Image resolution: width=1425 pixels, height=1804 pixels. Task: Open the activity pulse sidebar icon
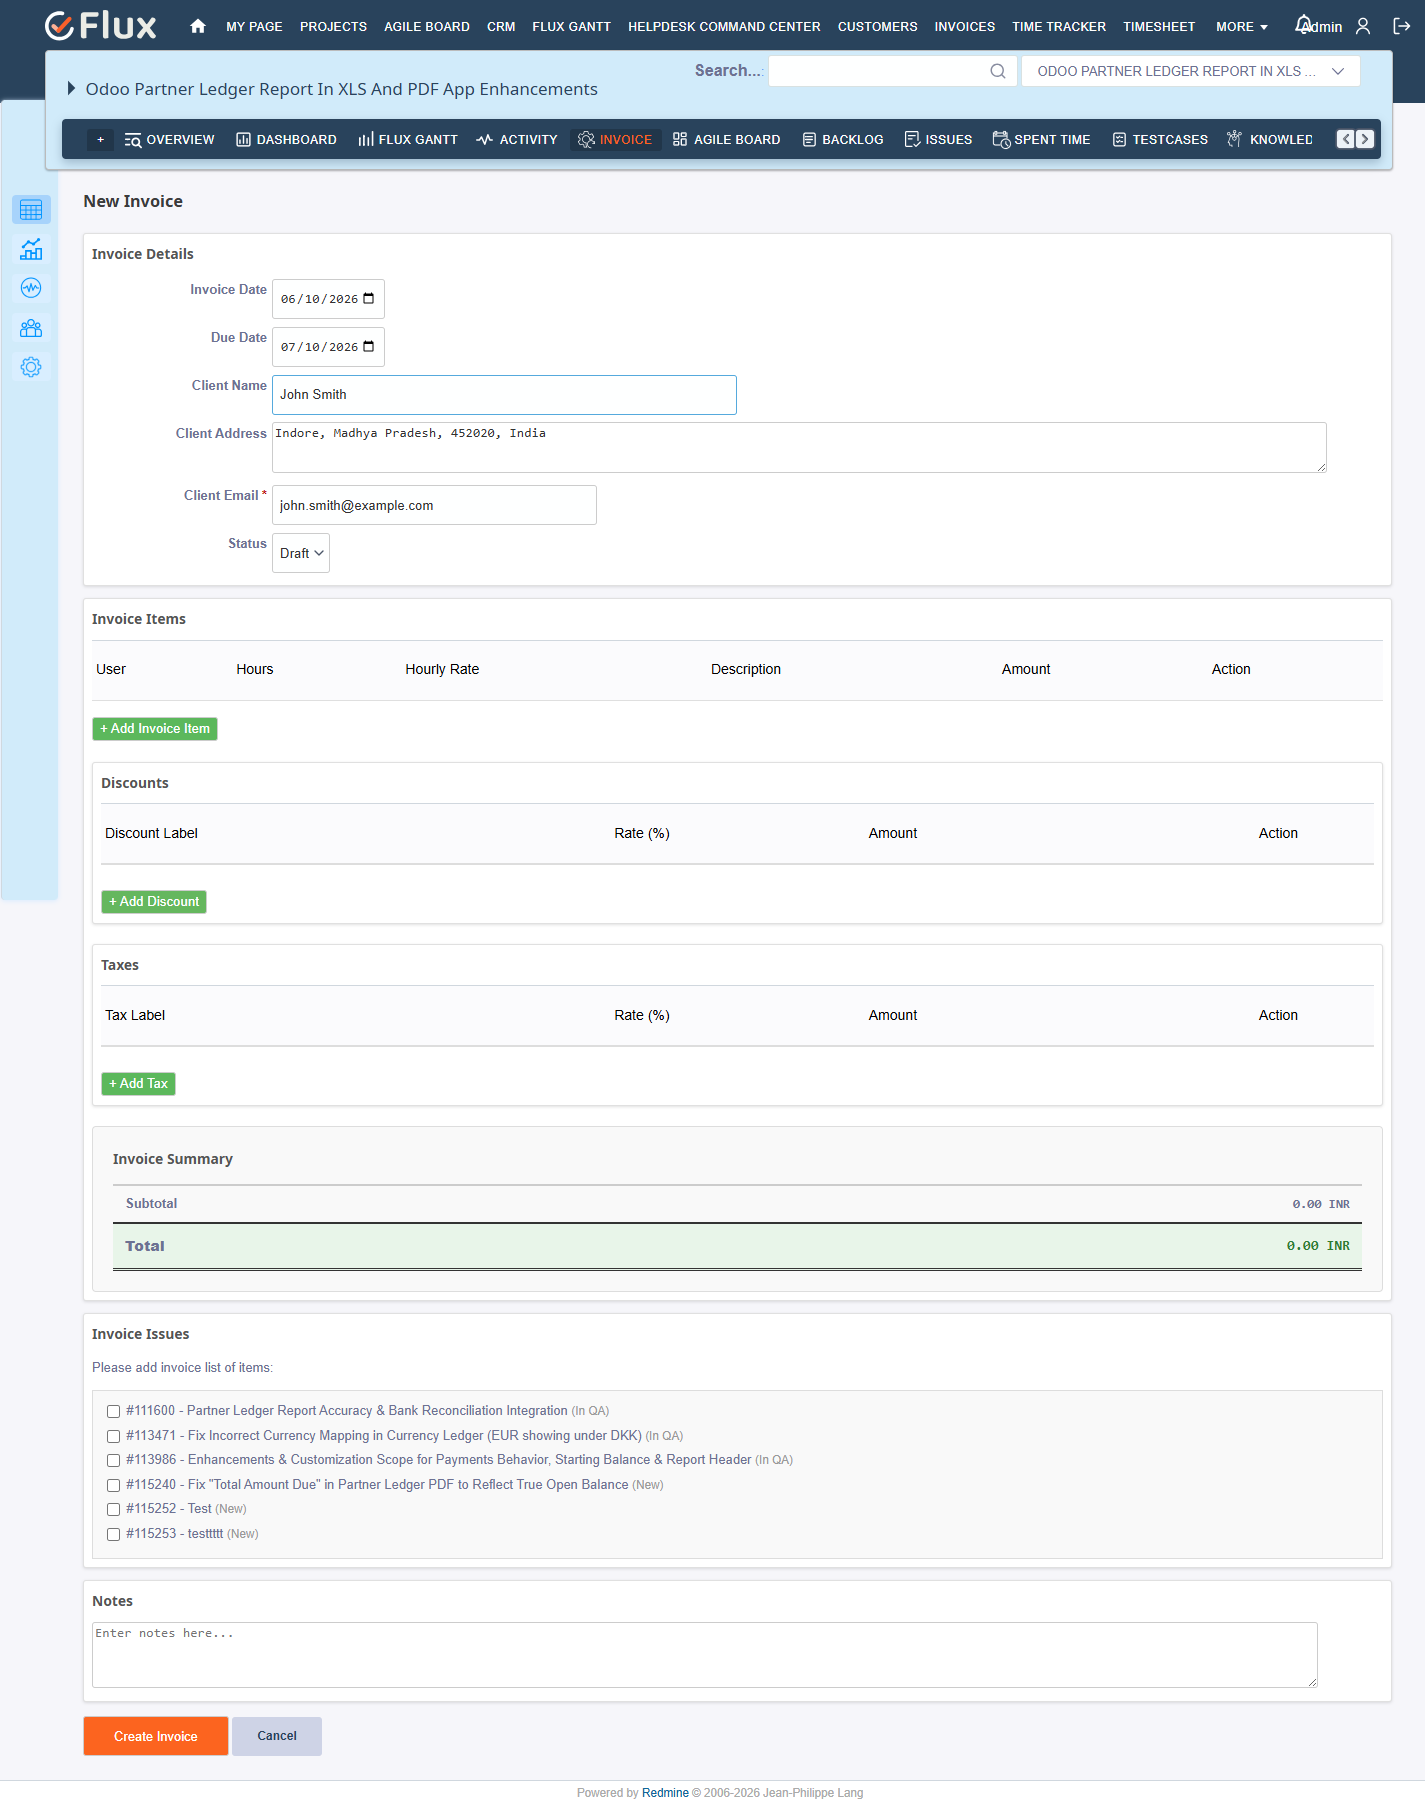tap(31, 288)
